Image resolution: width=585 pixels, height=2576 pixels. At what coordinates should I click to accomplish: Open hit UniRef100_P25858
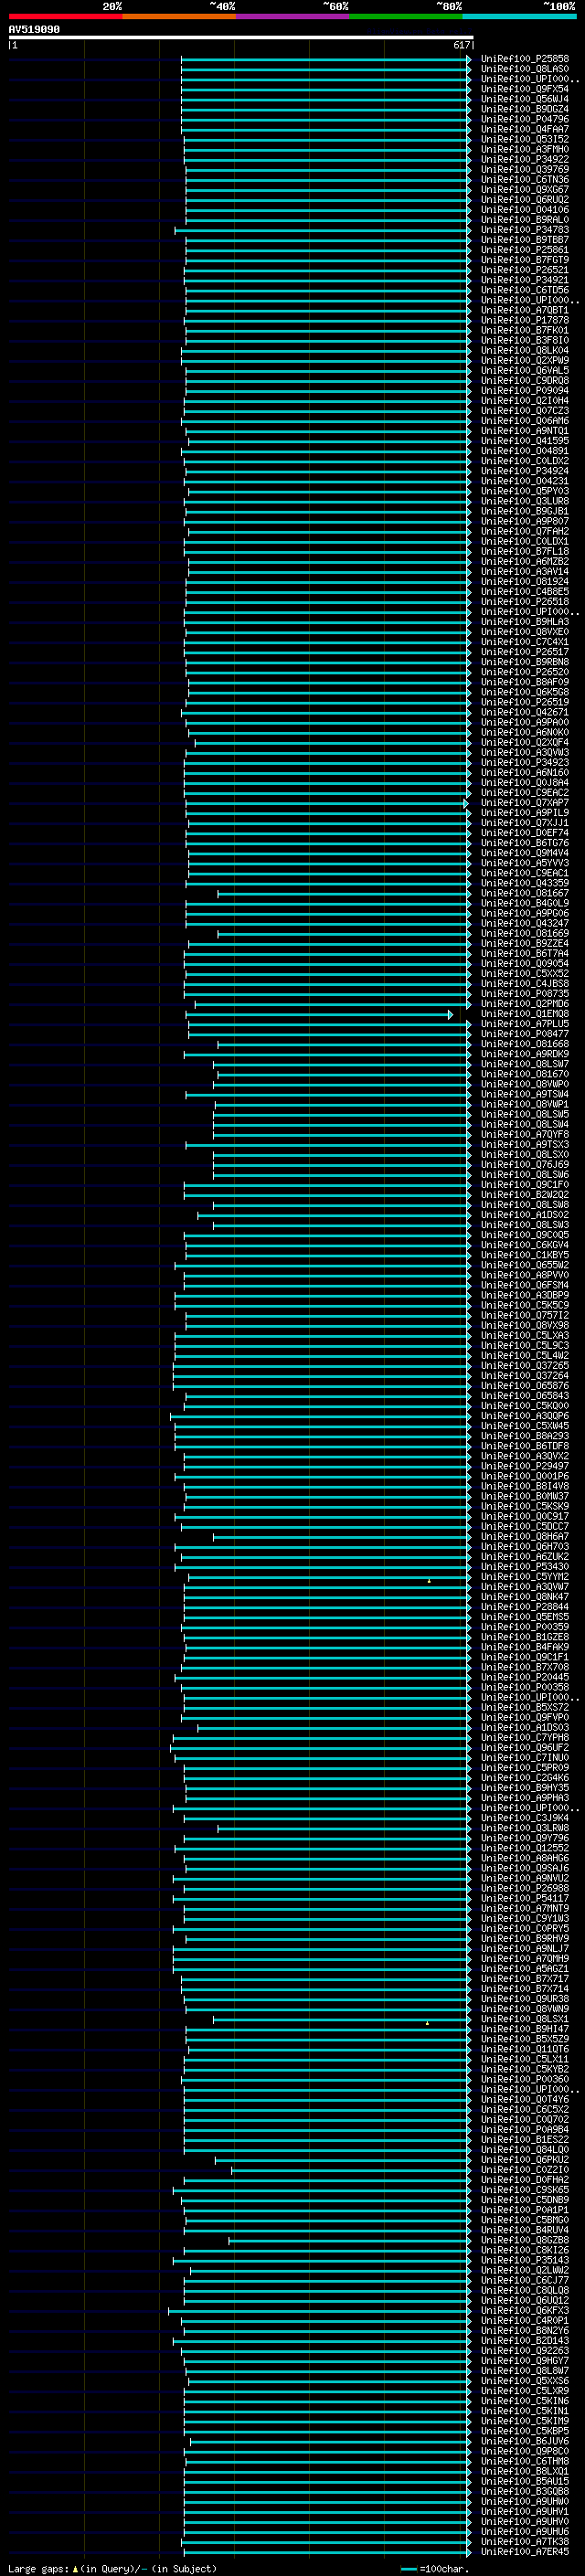(x=525, y=59)
